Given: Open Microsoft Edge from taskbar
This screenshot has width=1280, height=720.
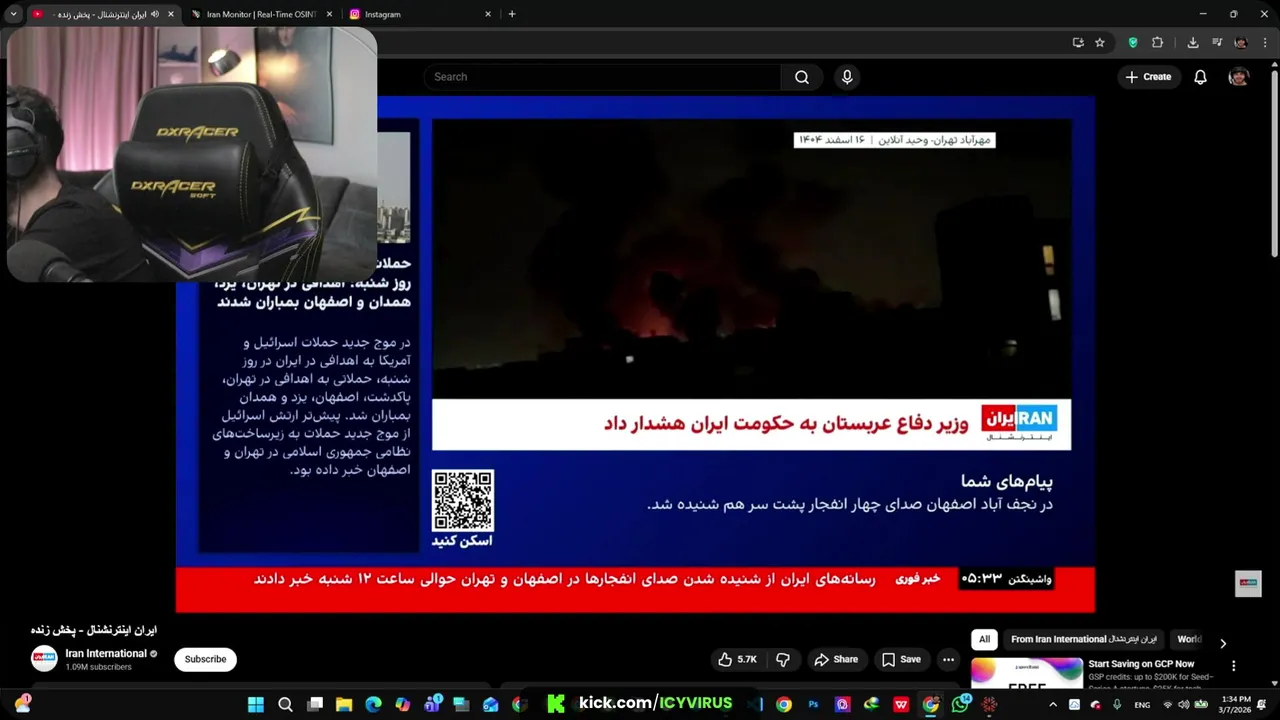Looking at the screenshot, I should [373, 705].
